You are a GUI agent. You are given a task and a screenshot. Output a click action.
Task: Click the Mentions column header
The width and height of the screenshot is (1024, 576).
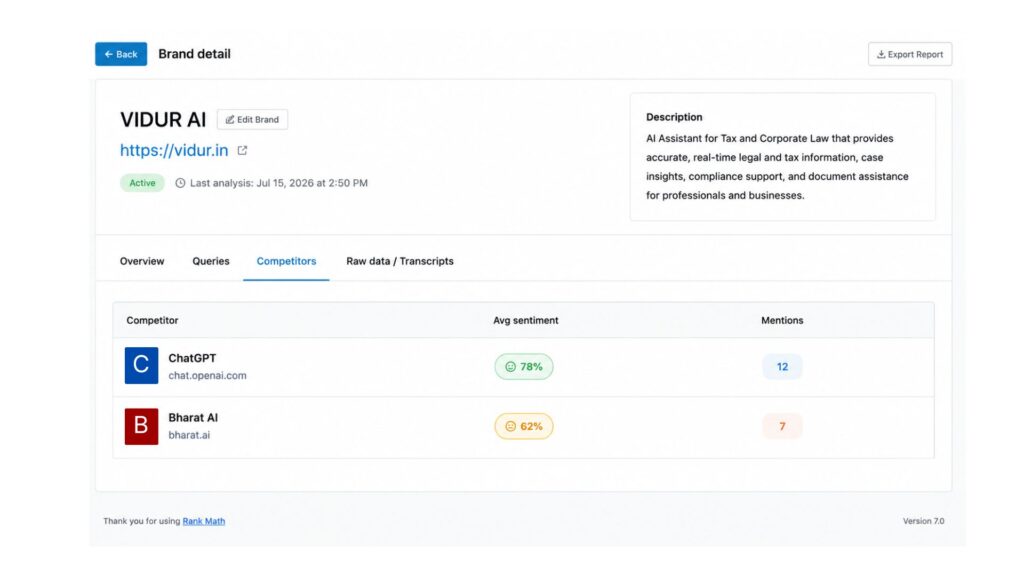pyautogui.click(x=782, y=321)
